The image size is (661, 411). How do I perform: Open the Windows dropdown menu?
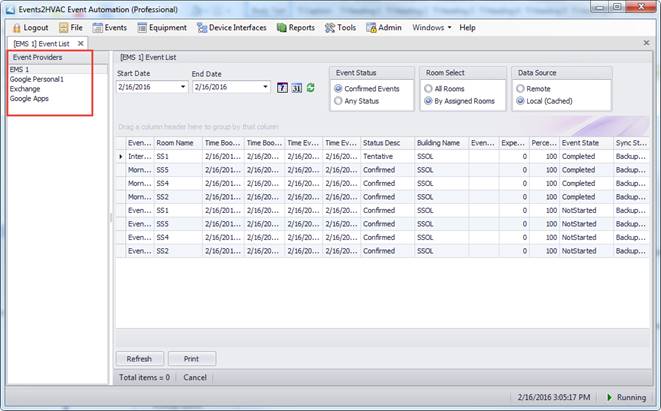(x=432, y=28)
